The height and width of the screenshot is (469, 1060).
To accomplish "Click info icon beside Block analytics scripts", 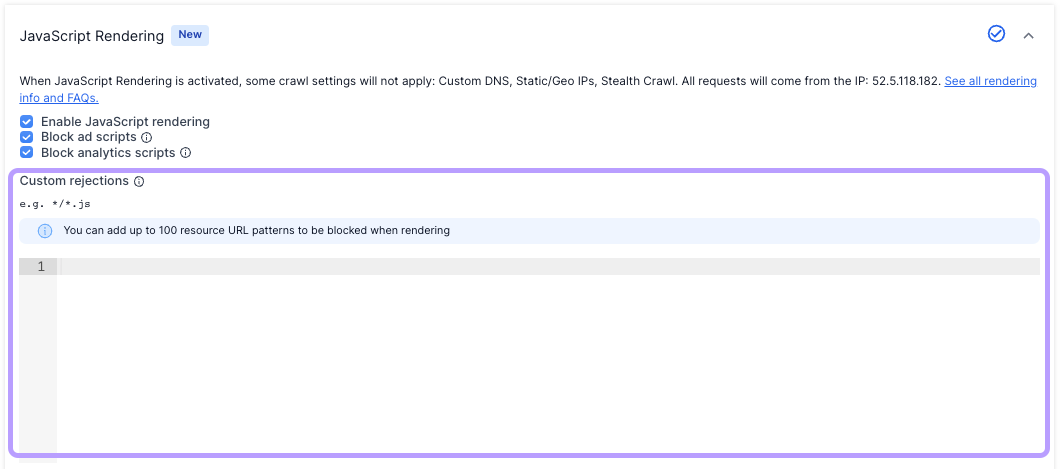I will point(185,153).
